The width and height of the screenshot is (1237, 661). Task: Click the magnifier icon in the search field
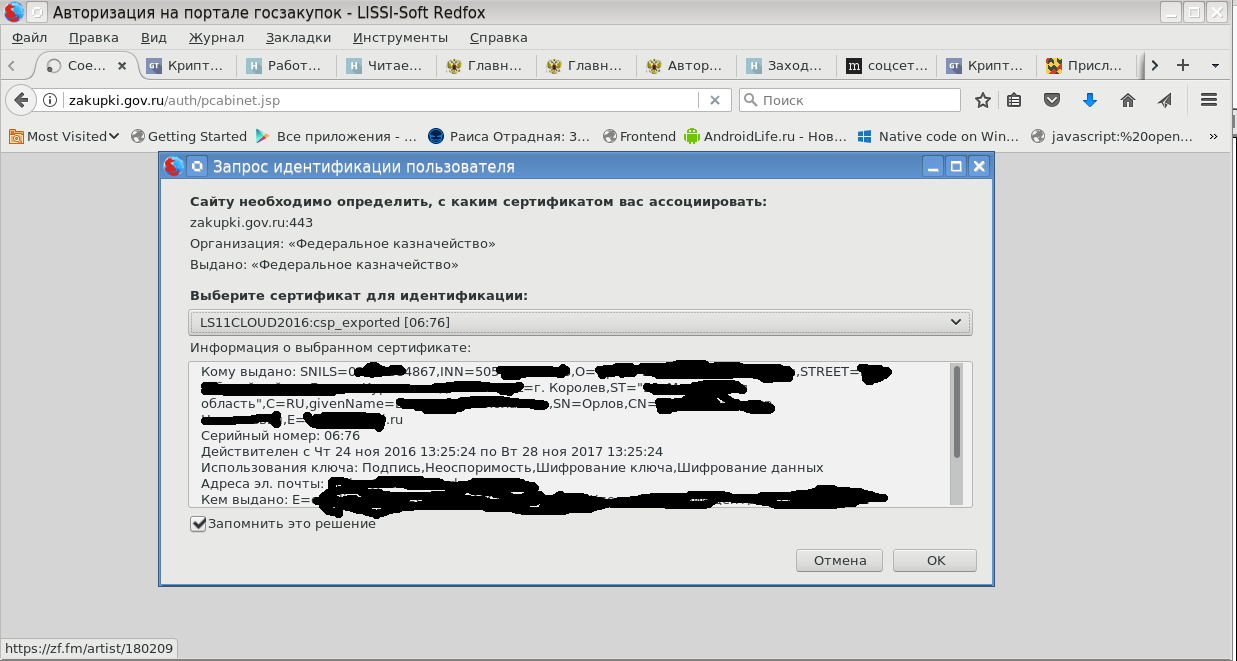[748, 100]
